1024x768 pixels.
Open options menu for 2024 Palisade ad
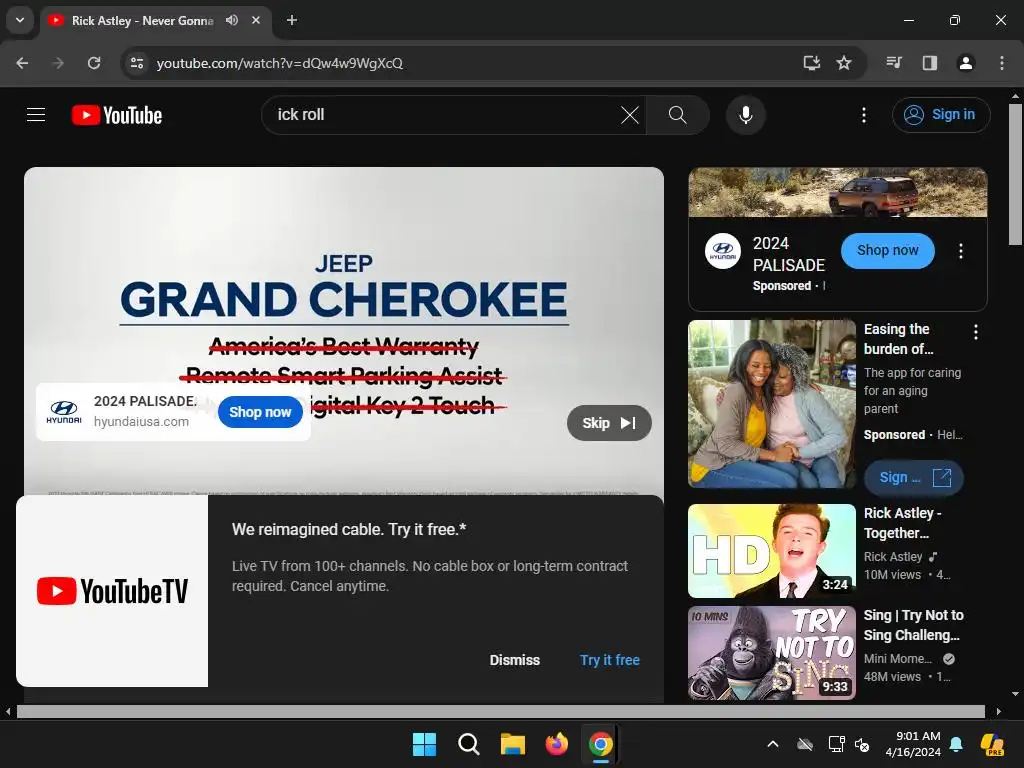[961, 251]
